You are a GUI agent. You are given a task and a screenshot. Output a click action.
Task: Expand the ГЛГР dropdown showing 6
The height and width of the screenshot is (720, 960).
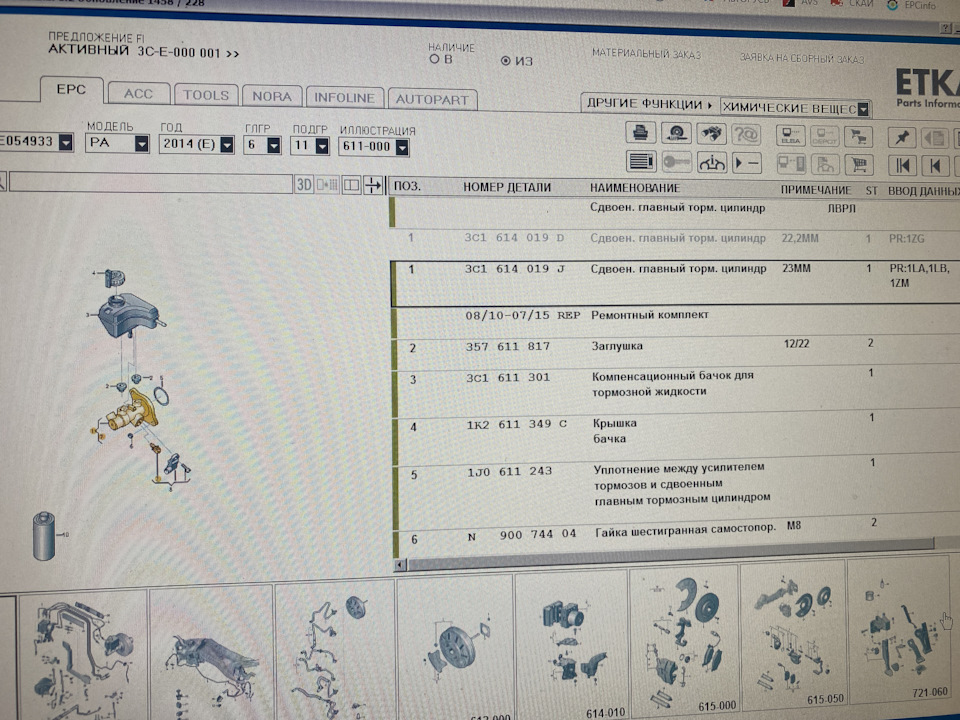click(x=262, y=145)
